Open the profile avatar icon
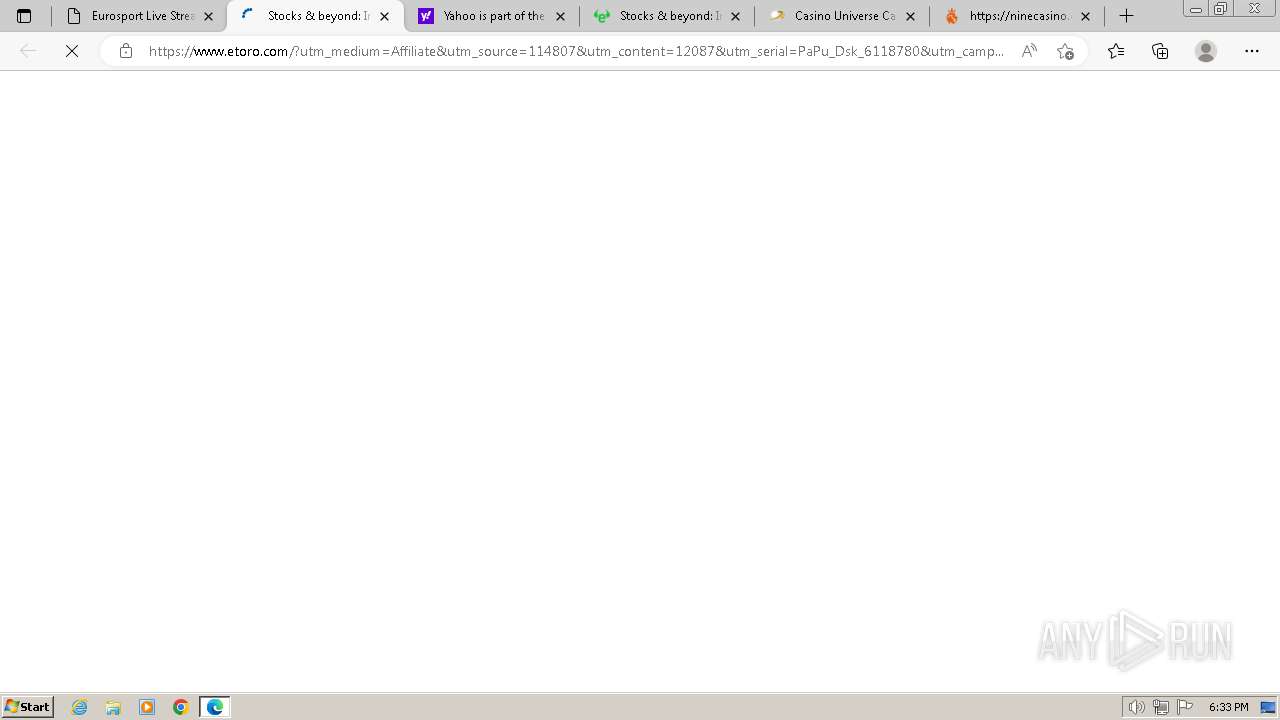Image resolution: width=1280 pixels, height=720 pixels. [1206, 51]
